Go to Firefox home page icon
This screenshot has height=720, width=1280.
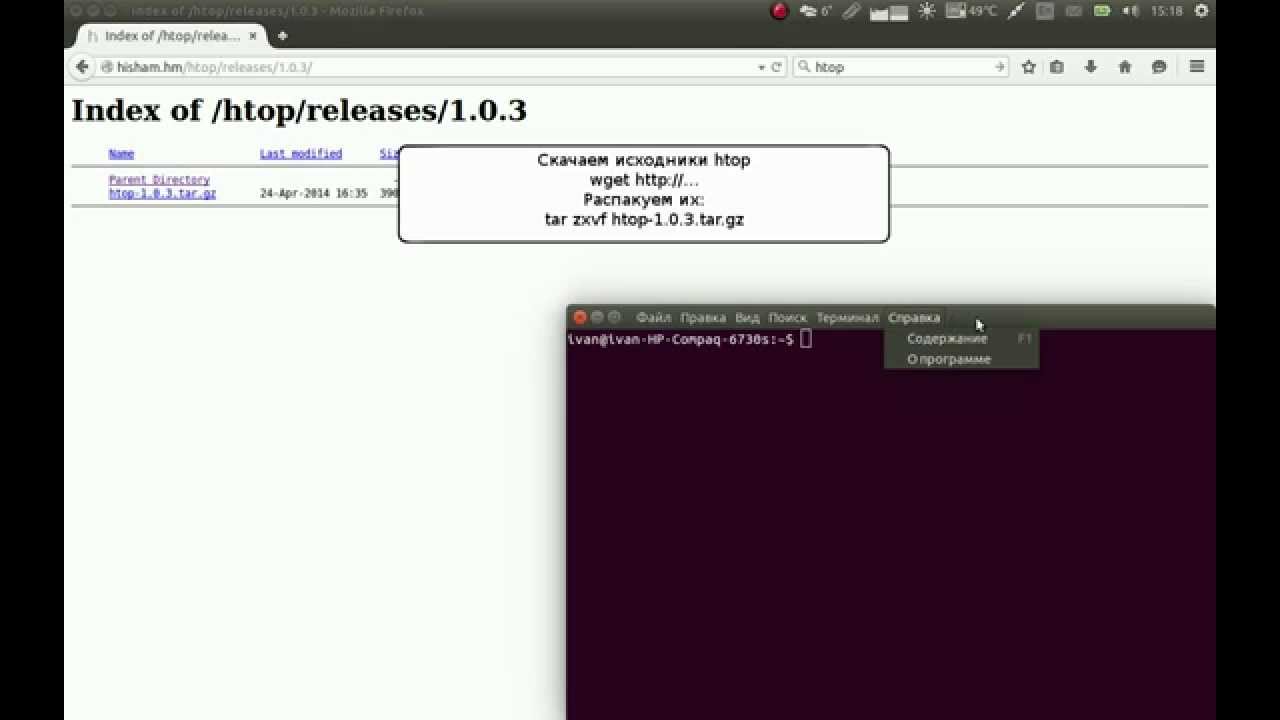(1125, 67)
